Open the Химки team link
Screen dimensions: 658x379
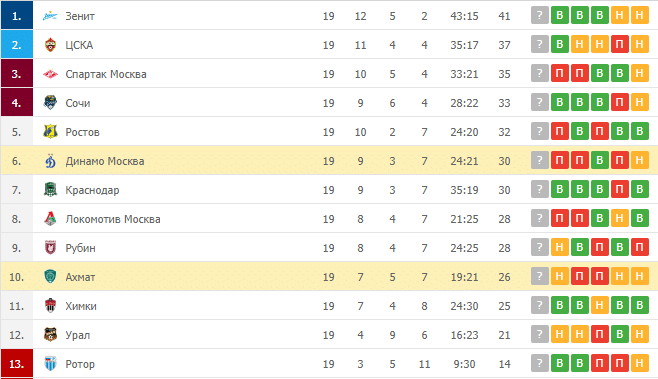click(81, 306)
